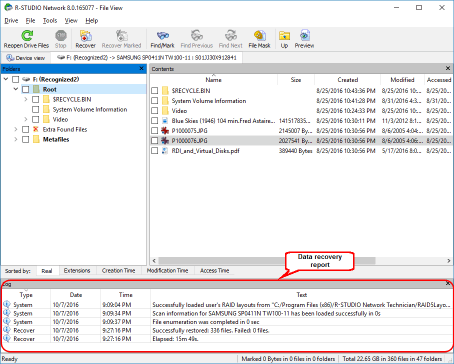This screenshot has width=454, height=364.
Task: Click the Contents horizontal scrollbar thumb
Action: point(267,260)
